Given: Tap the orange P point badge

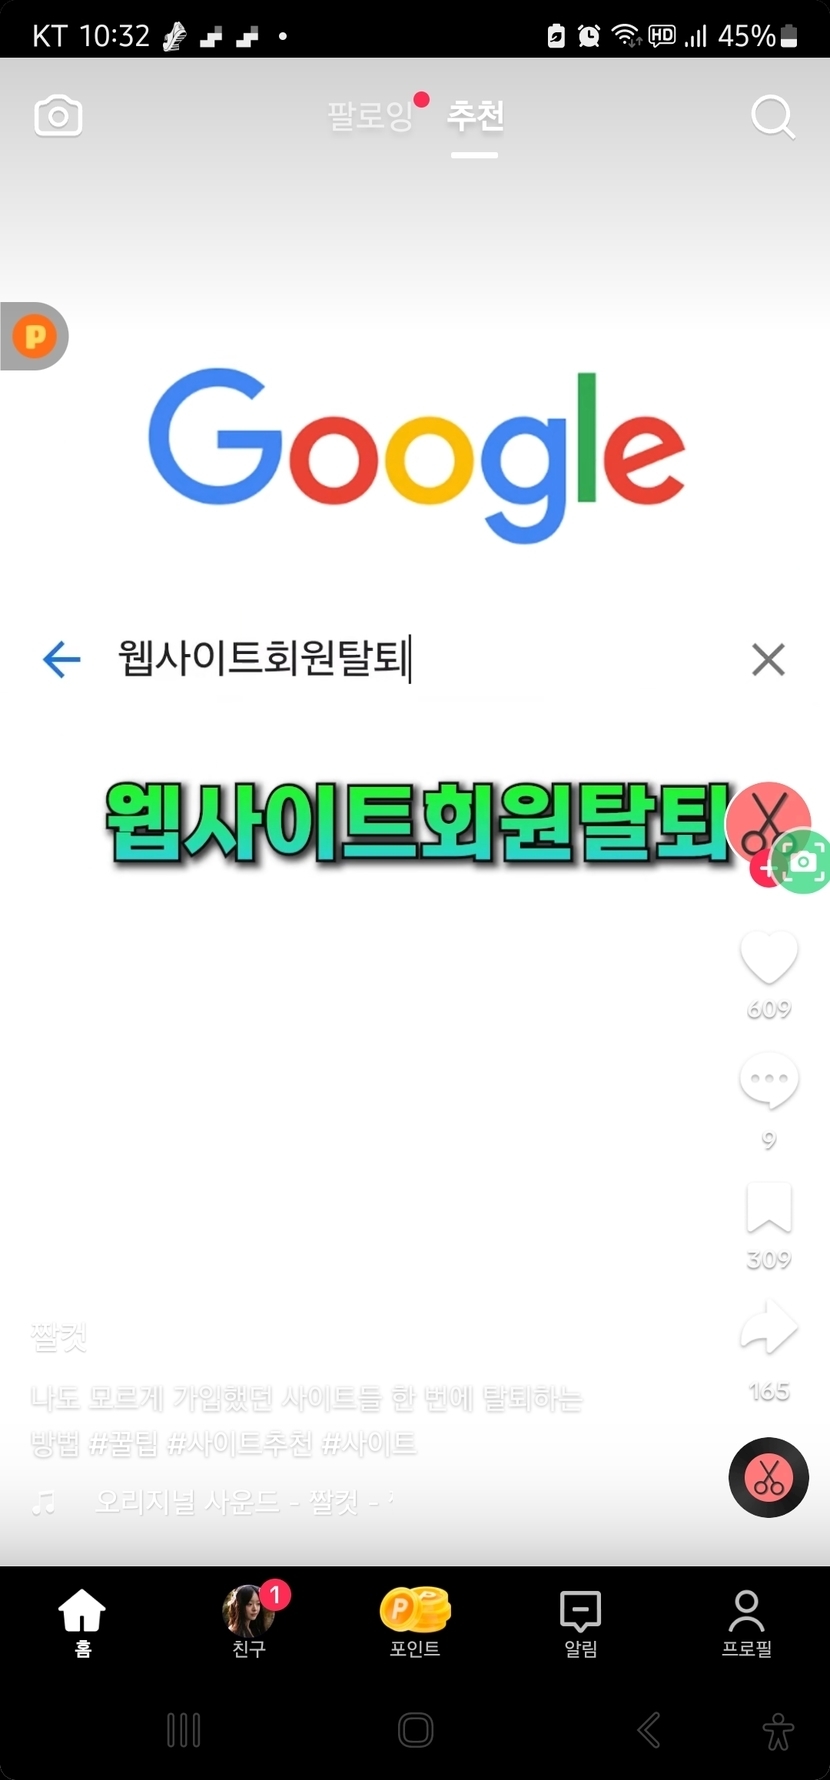Looking at the screenshot, I should pos(34,336).
